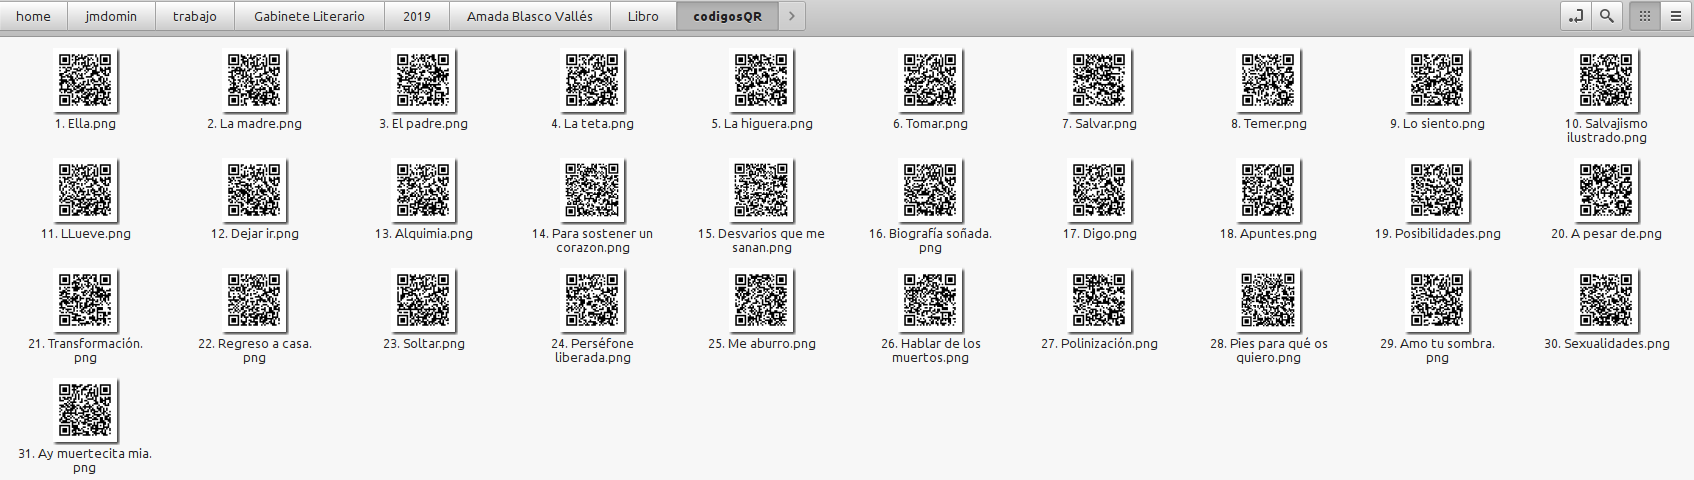
Task: Toggle the location entry icon
Action: pyautogui.click(x=1576, y=16)
